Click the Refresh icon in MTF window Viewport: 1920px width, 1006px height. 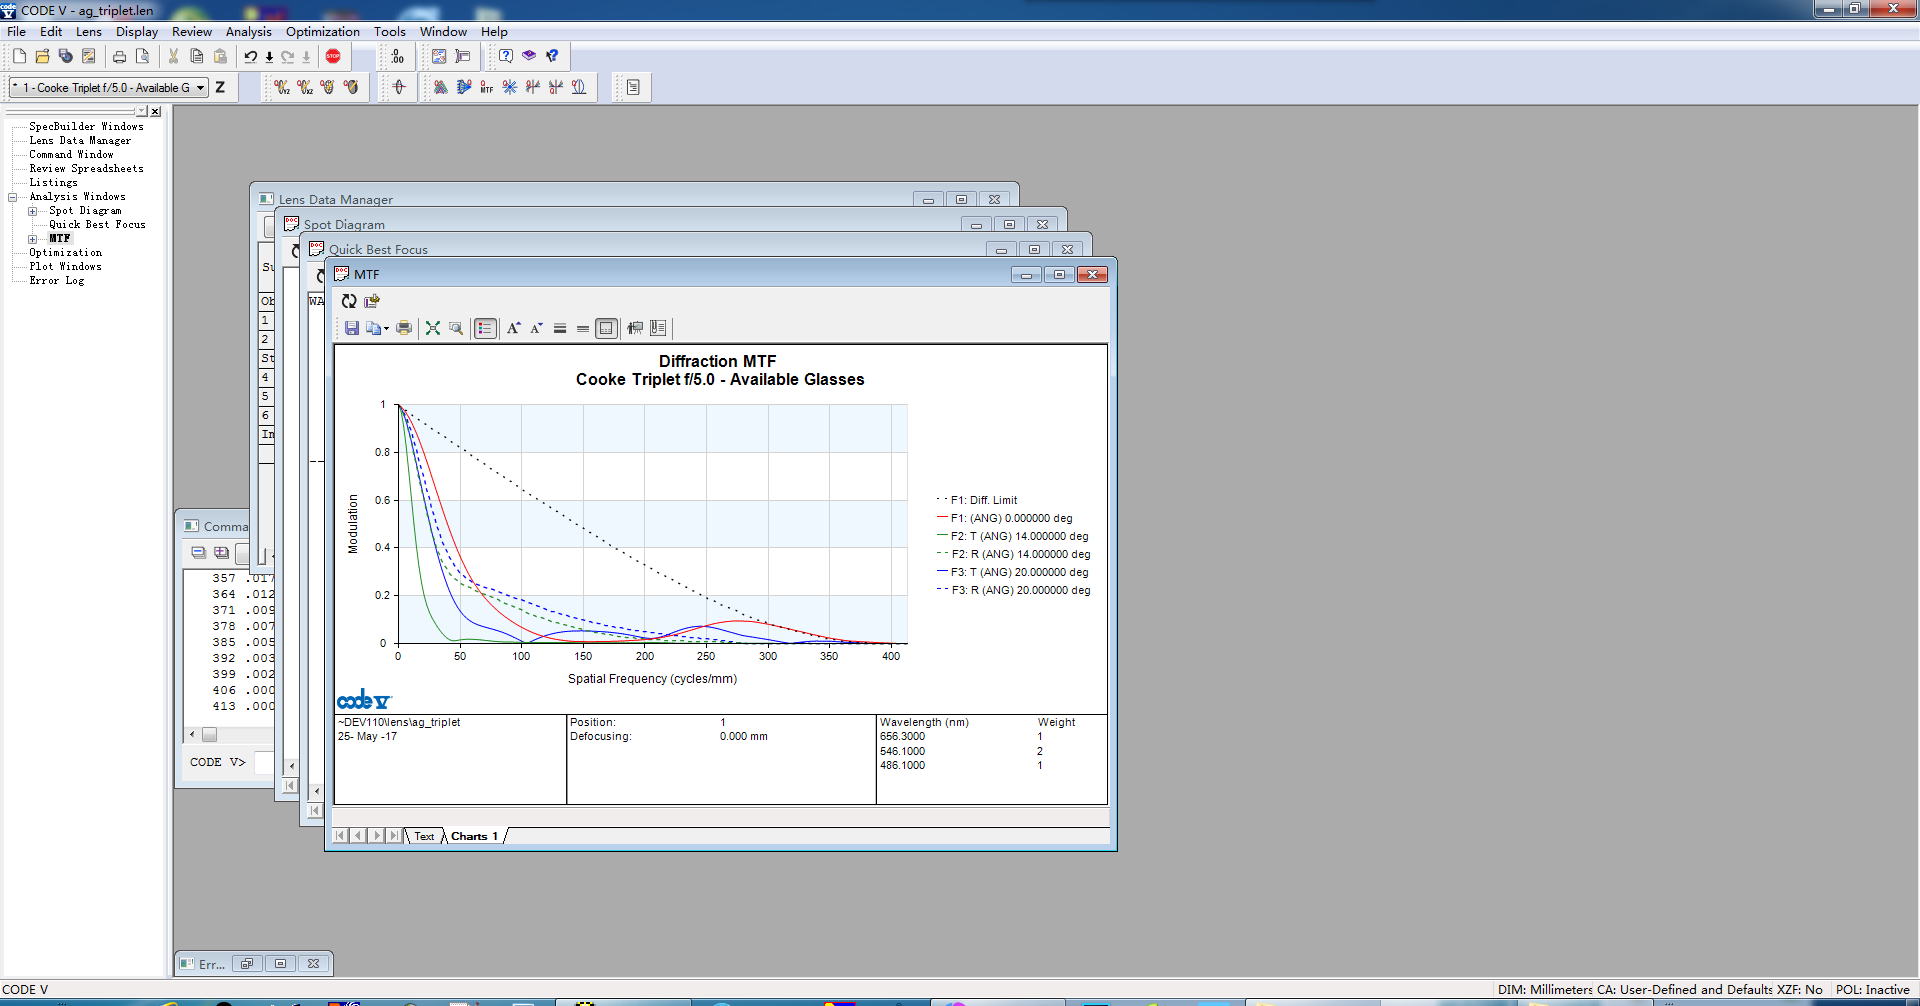(x=349, y=301)
